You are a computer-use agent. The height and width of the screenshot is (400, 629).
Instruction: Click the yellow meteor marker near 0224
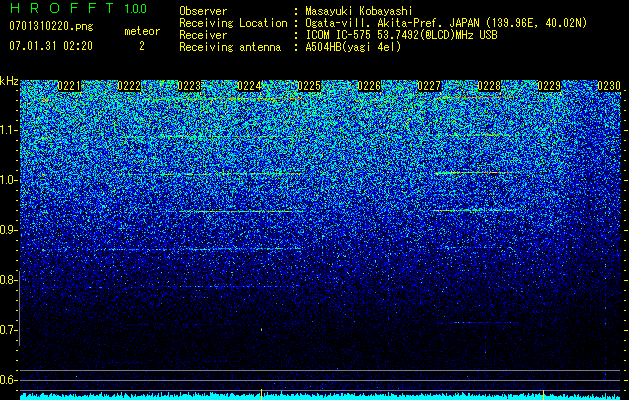tap(262, 394)
